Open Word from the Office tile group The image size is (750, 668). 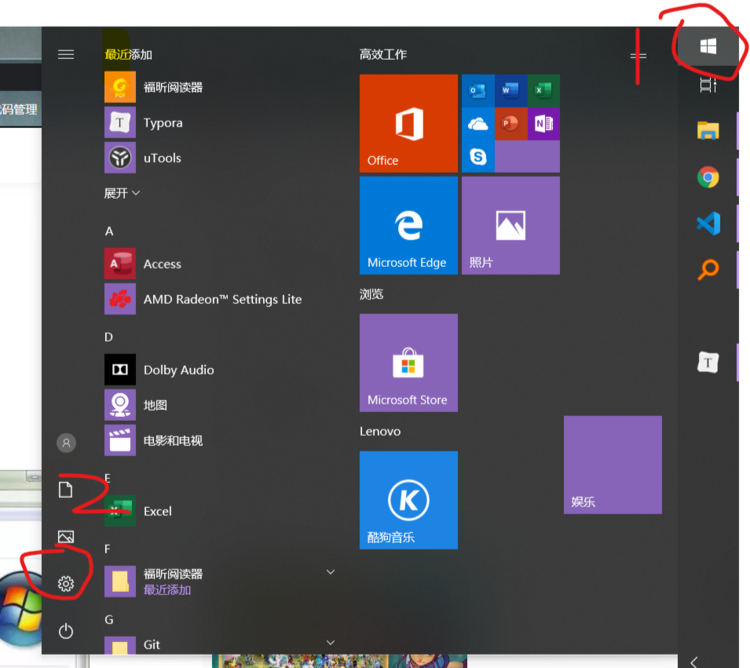click(x=510, y=90)
